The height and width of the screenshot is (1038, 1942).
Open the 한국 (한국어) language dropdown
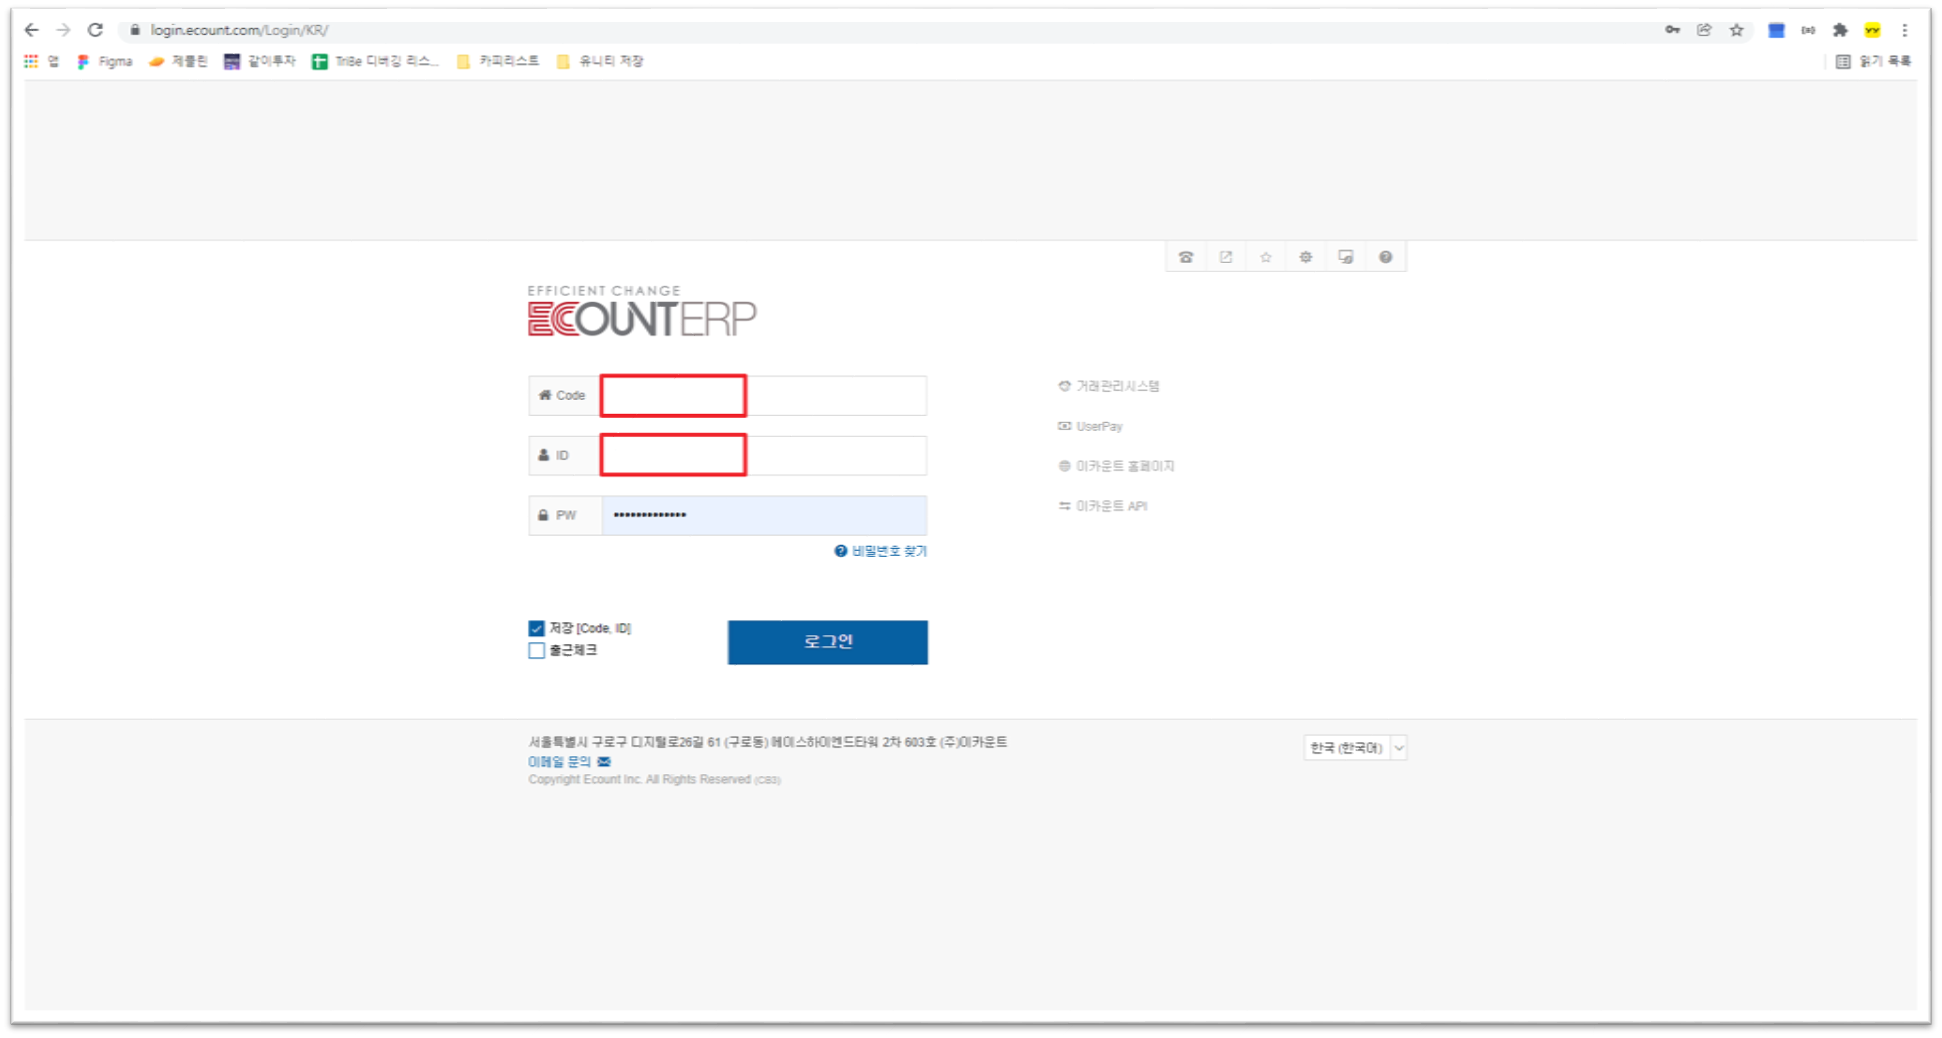[1355, 748]
